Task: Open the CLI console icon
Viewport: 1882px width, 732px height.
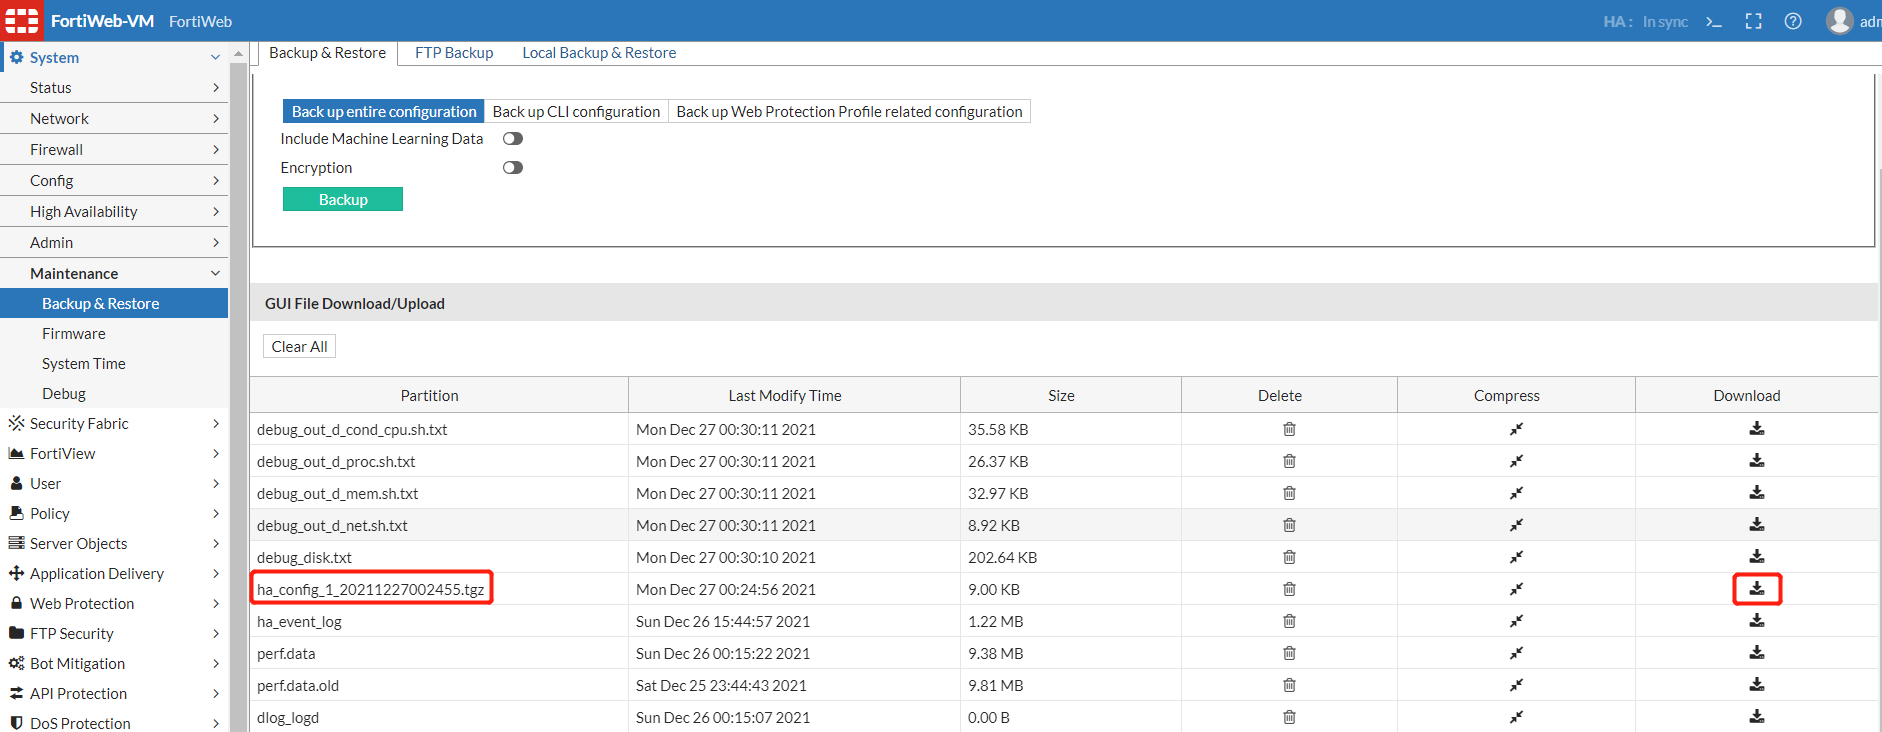Action: [x=1714, y=21]
